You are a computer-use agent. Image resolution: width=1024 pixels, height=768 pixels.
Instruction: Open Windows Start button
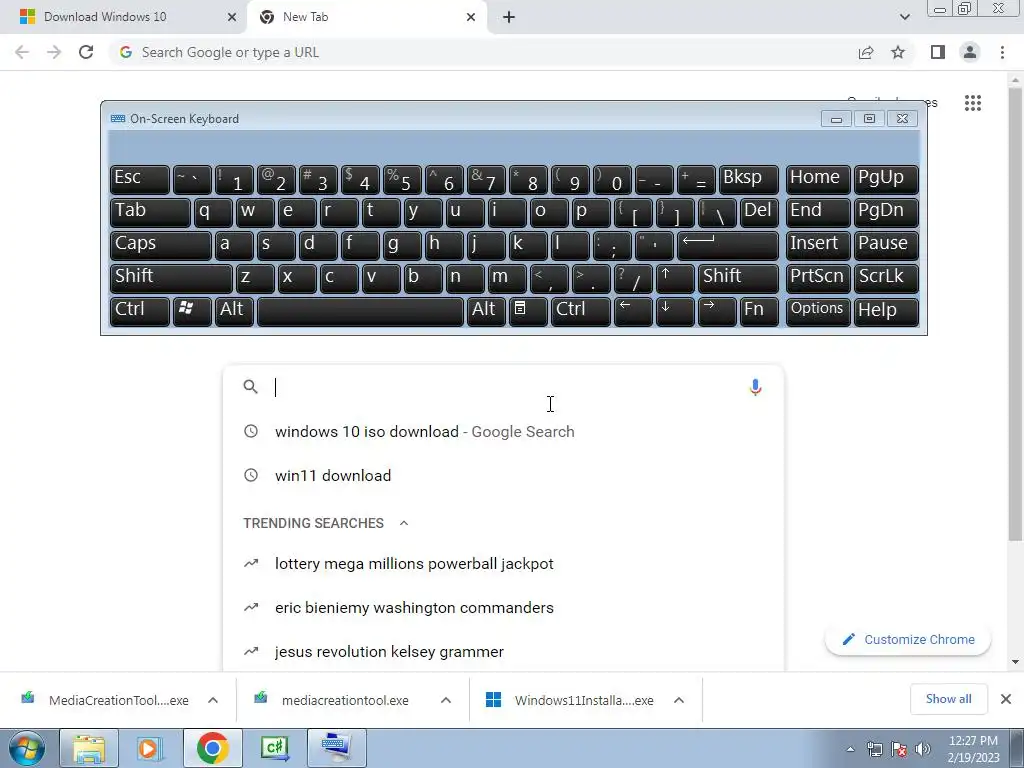27,748
